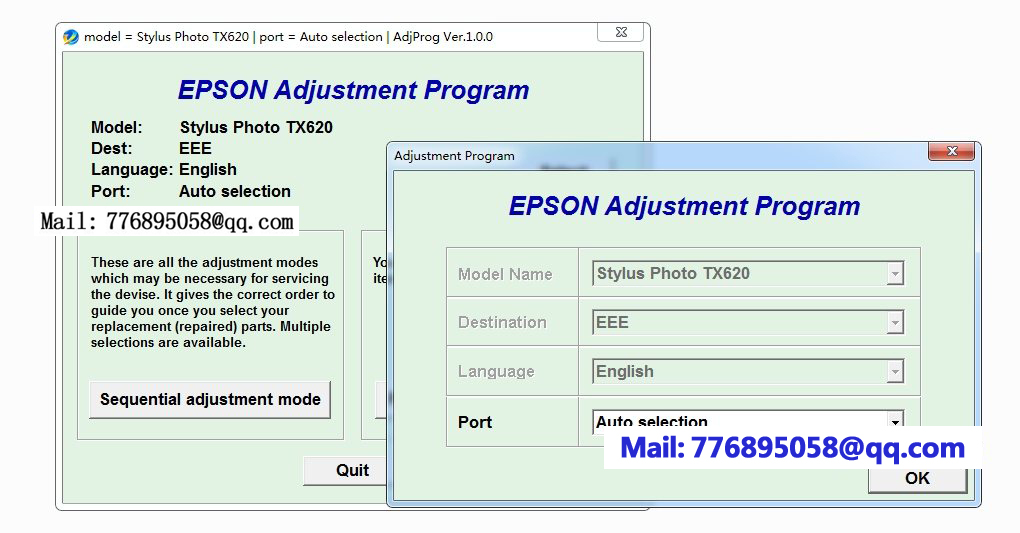Click the Destination label in dialog

[502, 323]
